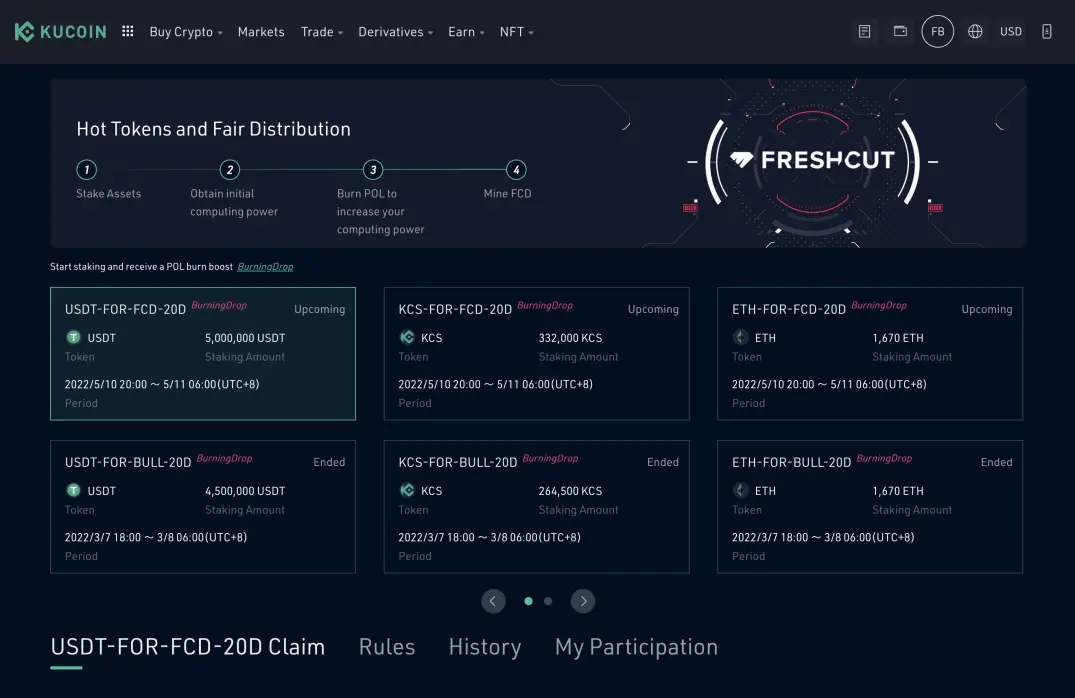Open the mobile app download icon

click(x=1046, y=32)
